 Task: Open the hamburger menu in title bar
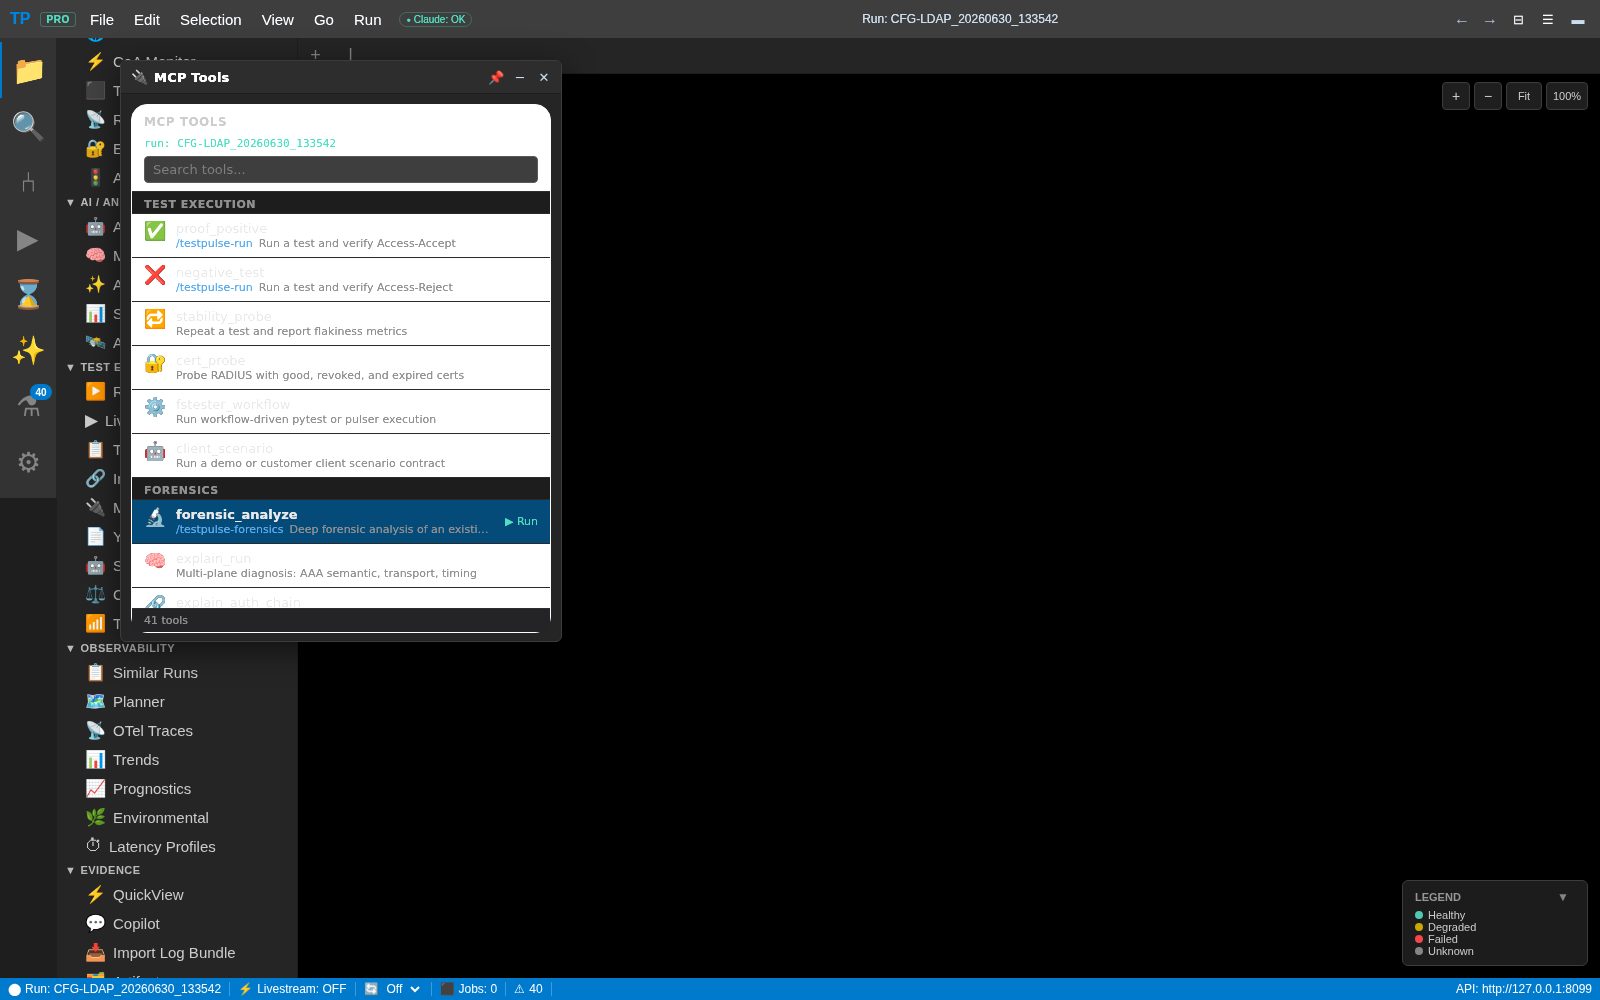pos(1547,20)
